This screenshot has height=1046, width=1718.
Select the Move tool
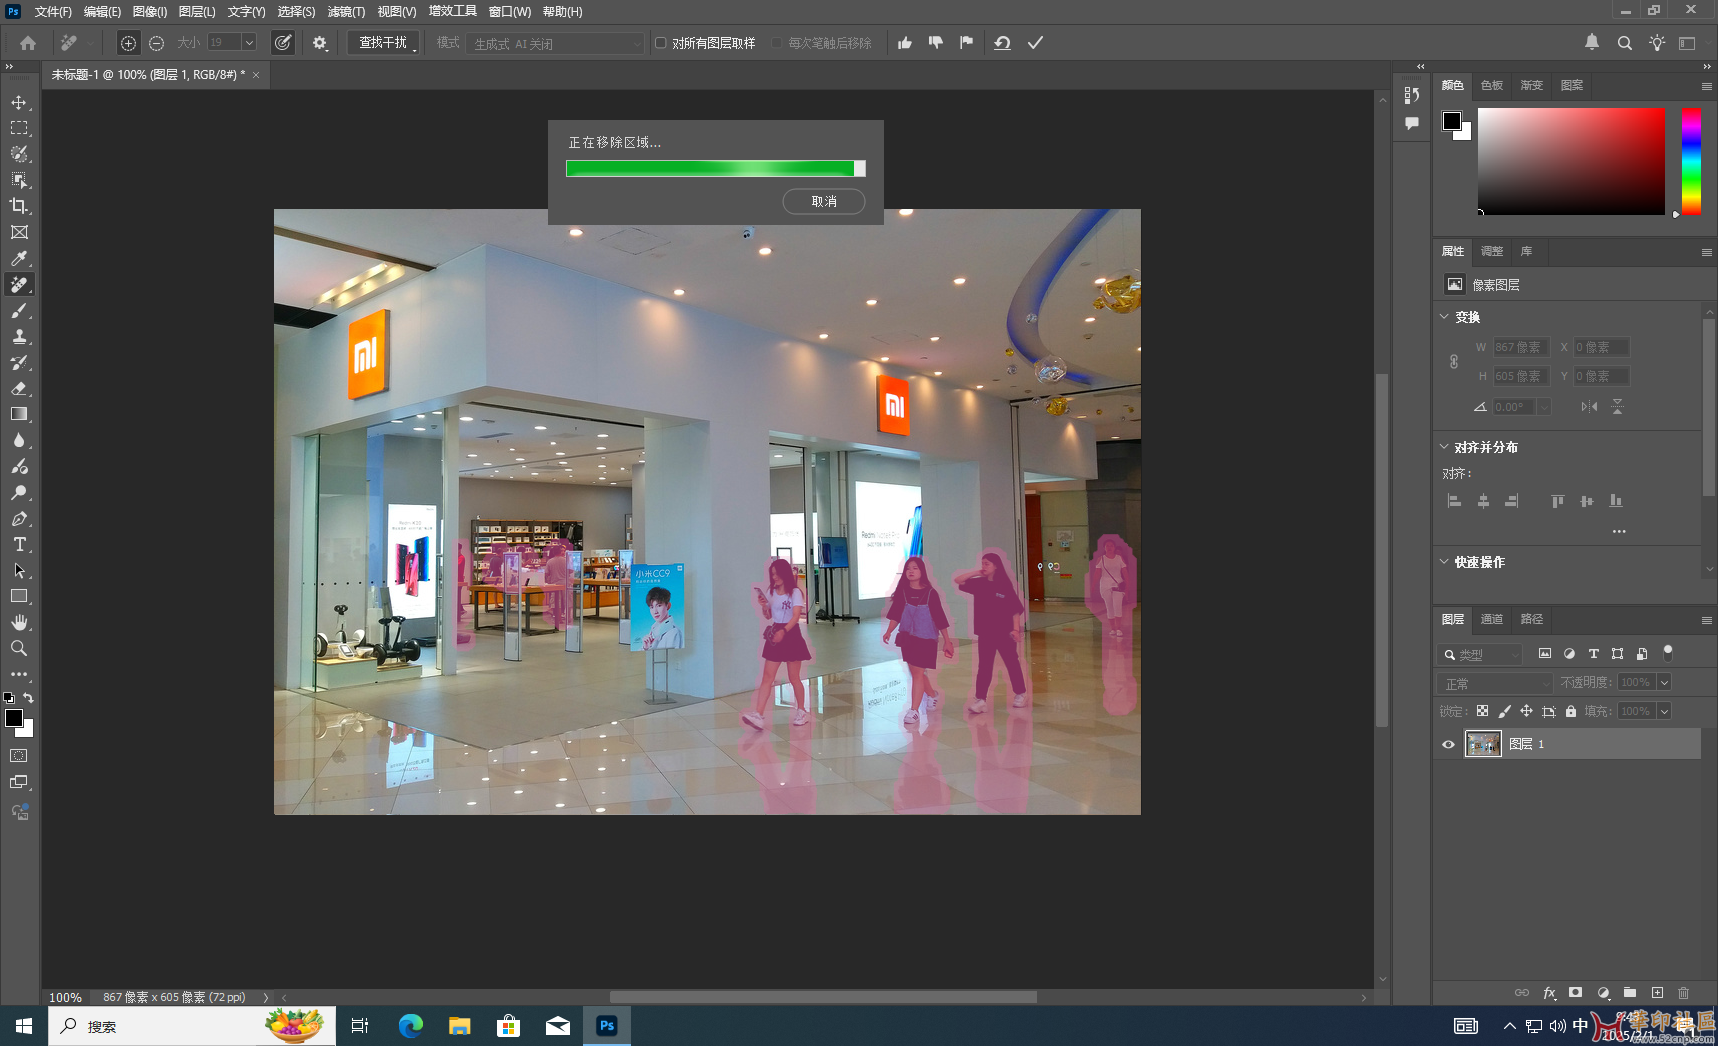[19, 102]
